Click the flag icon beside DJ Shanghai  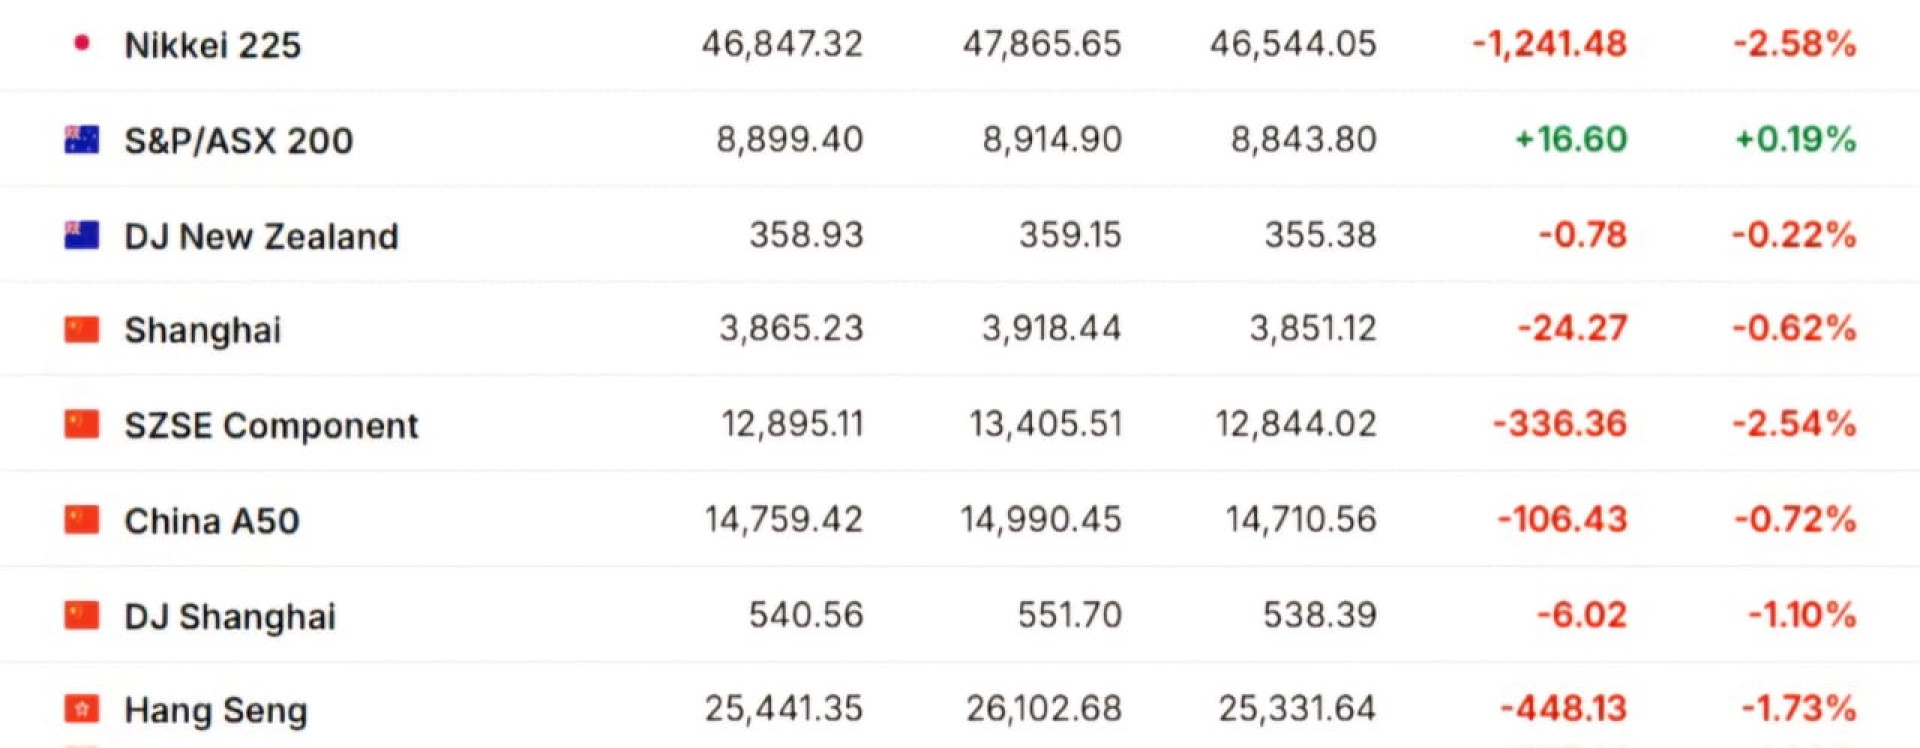tap(82, 615)
